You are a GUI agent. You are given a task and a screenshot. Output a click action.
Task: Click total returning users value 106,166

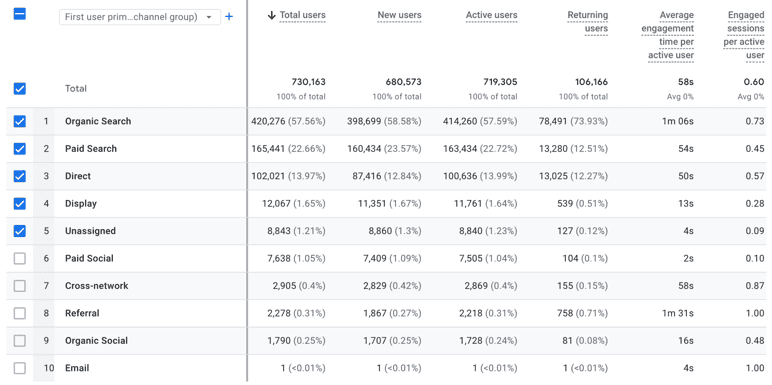(x=591, y=82)
